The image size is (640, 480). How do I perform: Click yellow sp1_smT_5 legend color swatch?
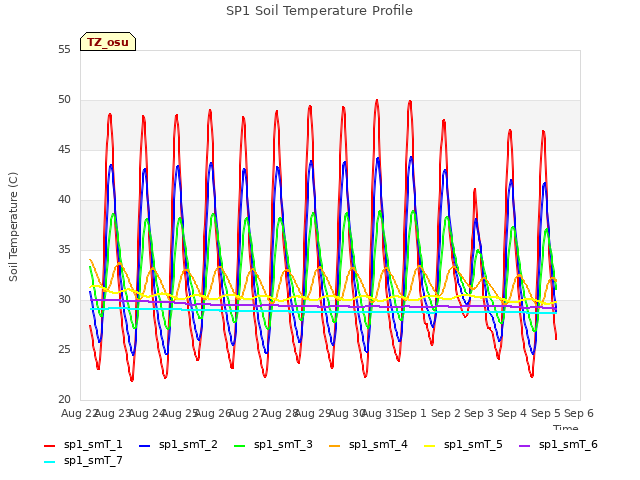430,446
